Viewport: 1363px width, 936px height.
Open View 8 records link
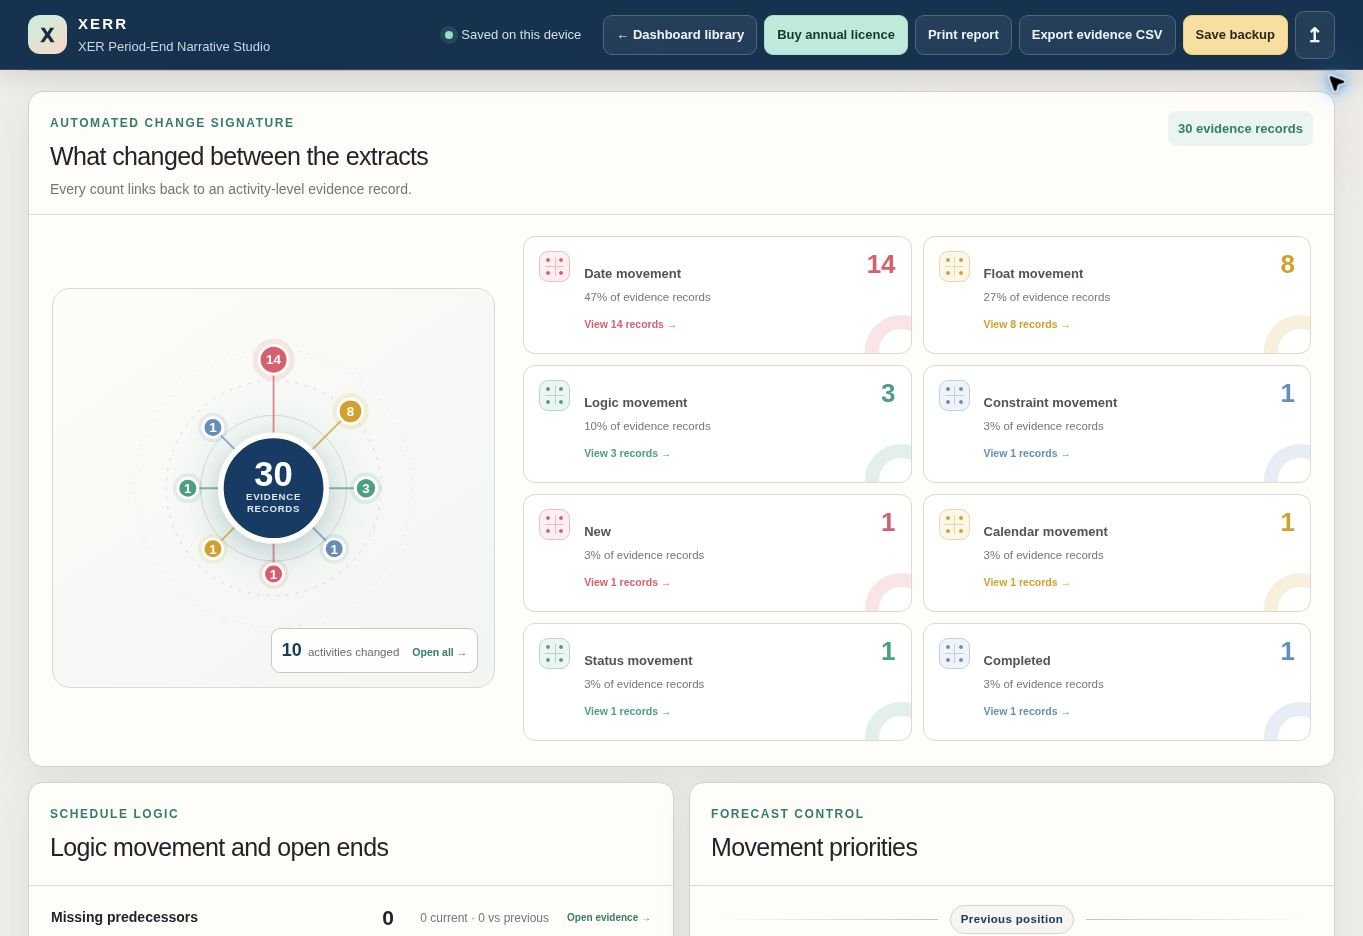pos(1026,324)
